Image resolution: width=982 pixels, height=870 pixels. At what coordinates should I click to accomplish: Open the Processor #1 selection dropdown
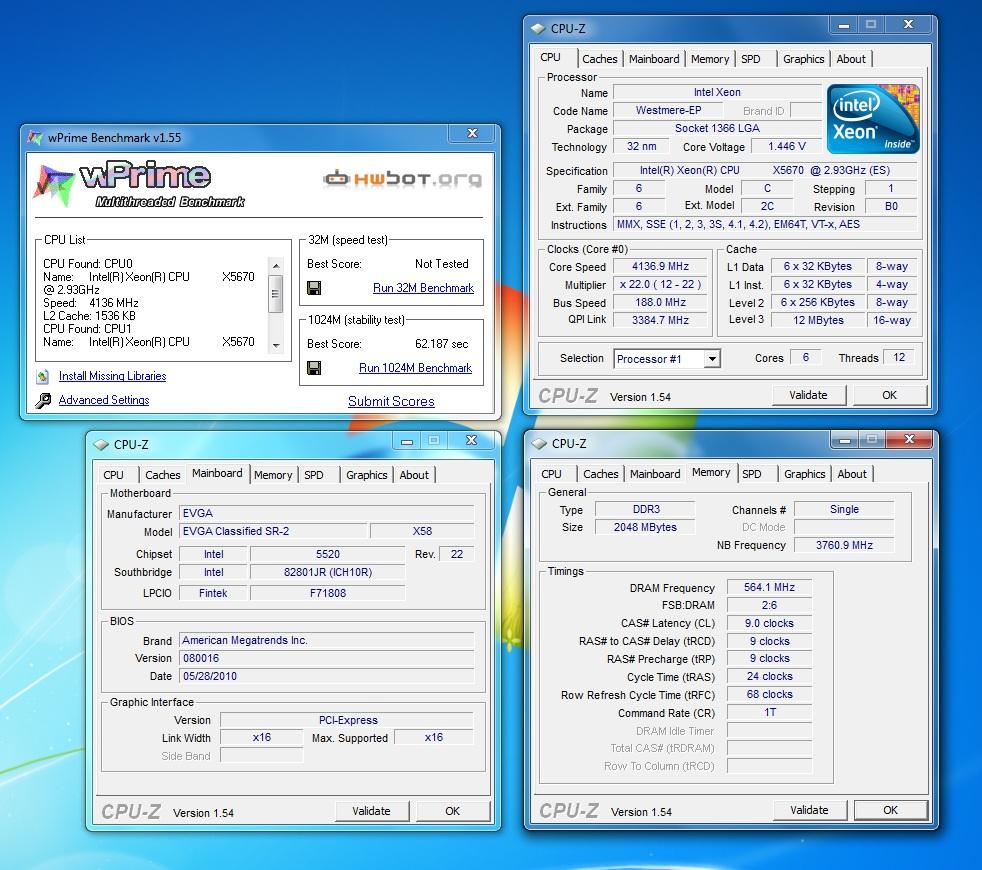click(711, 359)
